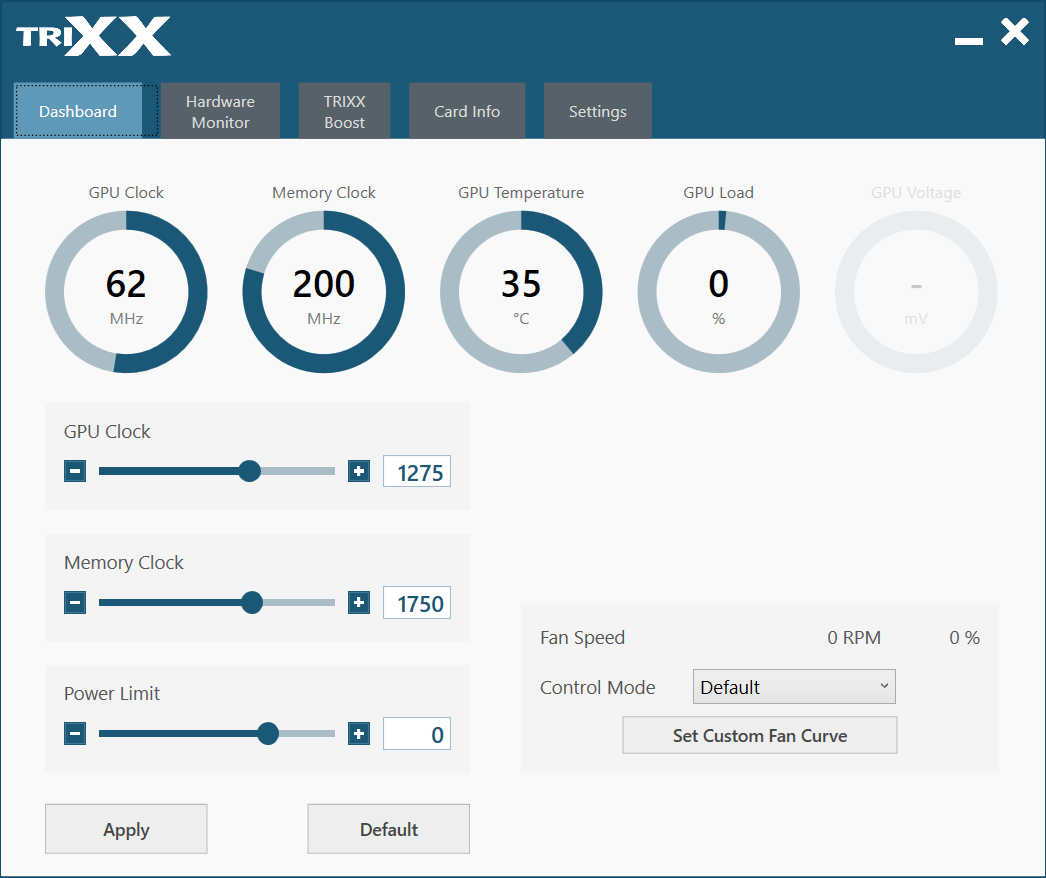Click the 'GPU Temperature' gauge title
The height and width of the screenshot is (878, 1046).
(521, 193)
